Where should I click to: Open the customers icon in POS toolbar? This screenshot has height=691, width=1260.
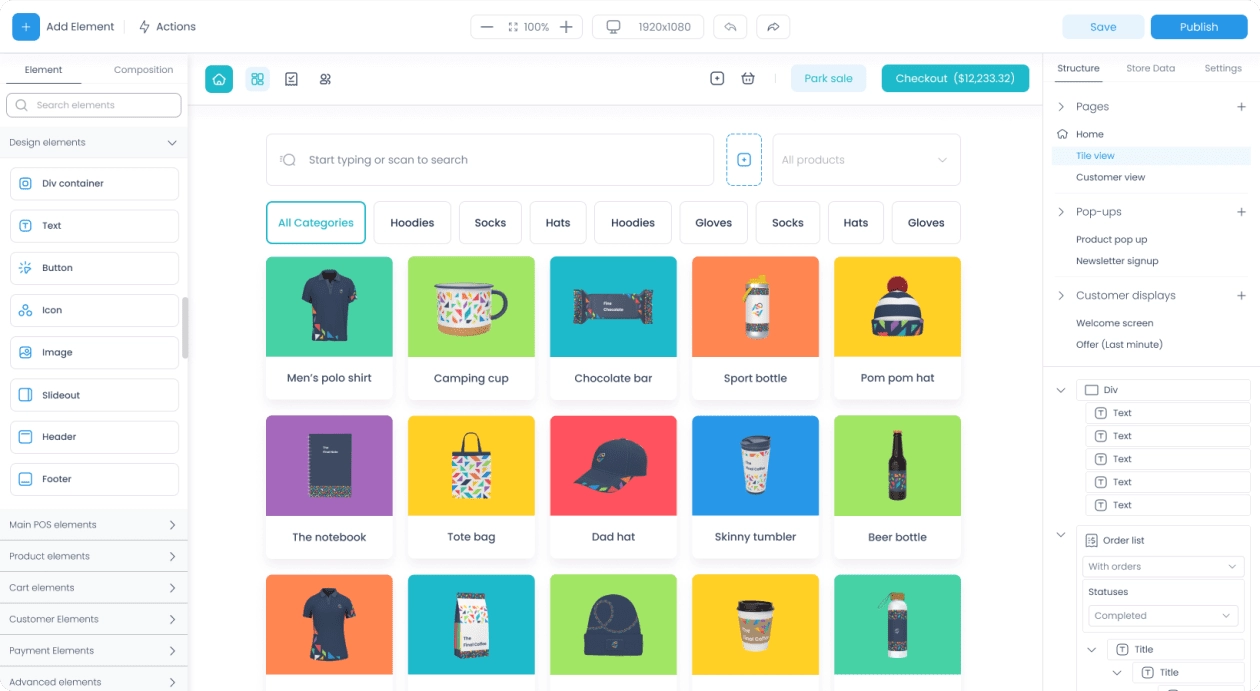coord(325,79)
